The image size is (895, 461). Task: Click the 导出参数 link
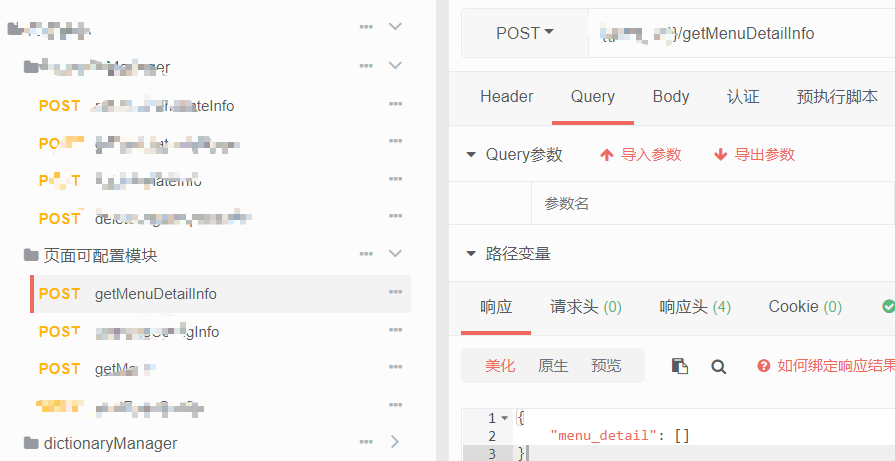(764, 155)
